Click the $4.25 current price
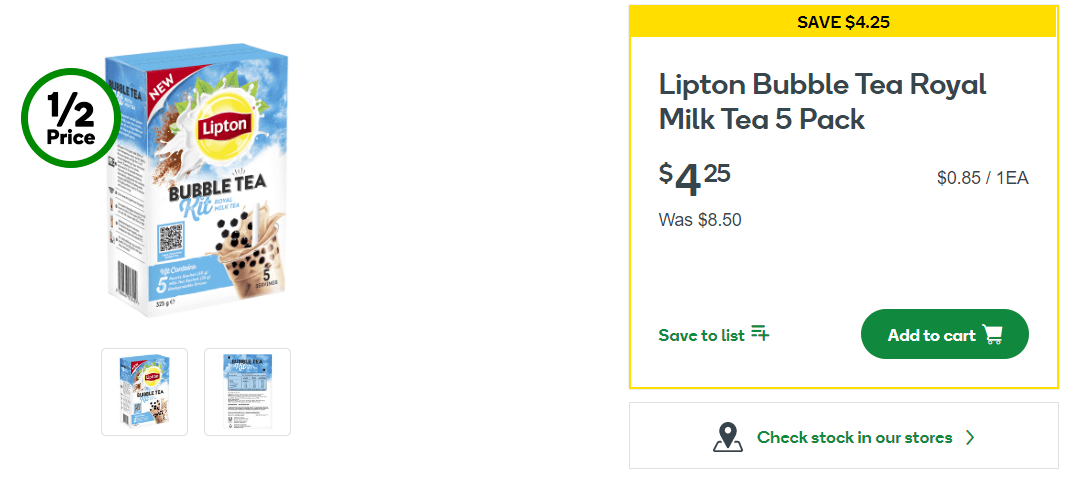 tap(695, 178)
